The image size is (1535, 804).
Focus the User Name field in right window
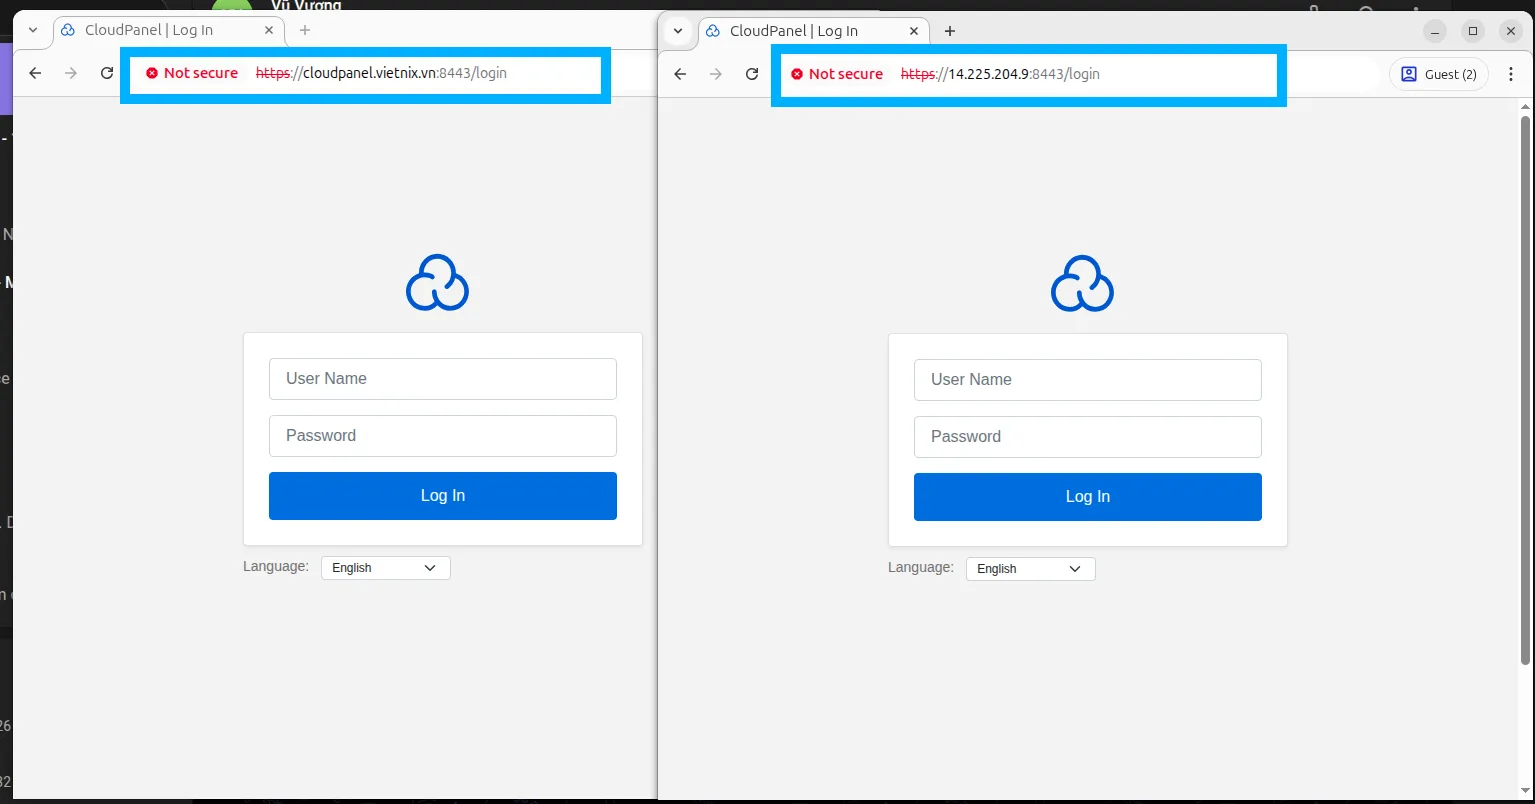coord(1088,380)
